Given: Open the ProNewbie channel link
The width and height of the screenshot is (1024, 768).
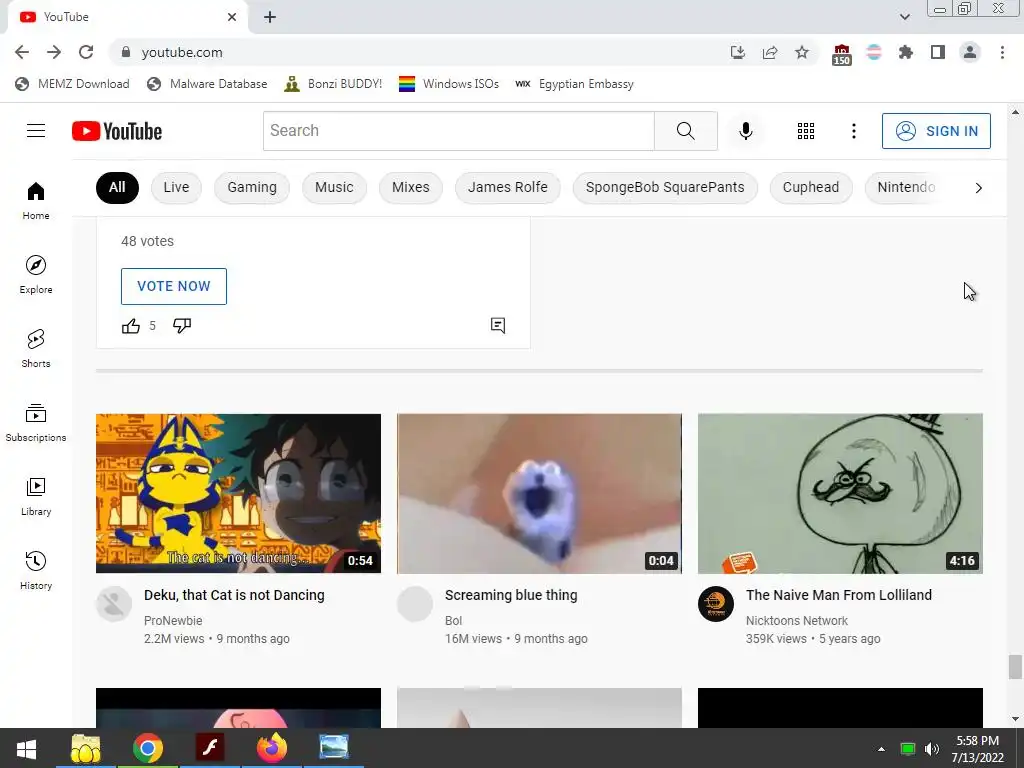Looking at the screenshot, I should click(x=173, y=620).
